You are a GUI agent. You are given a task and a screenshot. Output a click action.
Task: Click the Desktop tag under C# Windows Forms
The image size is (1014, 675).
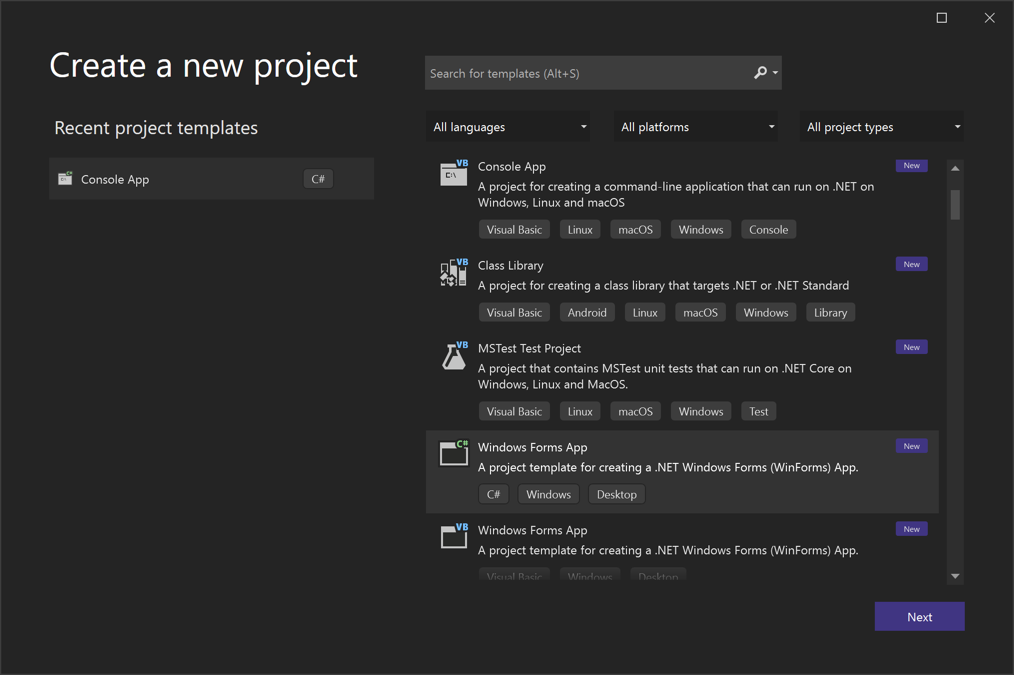coord(616,494)
